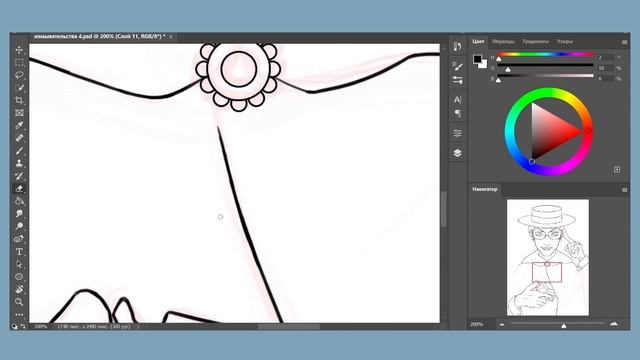Click the brightness slider bar
Viewport: 640px width, 360px height.
coord(545,76)
